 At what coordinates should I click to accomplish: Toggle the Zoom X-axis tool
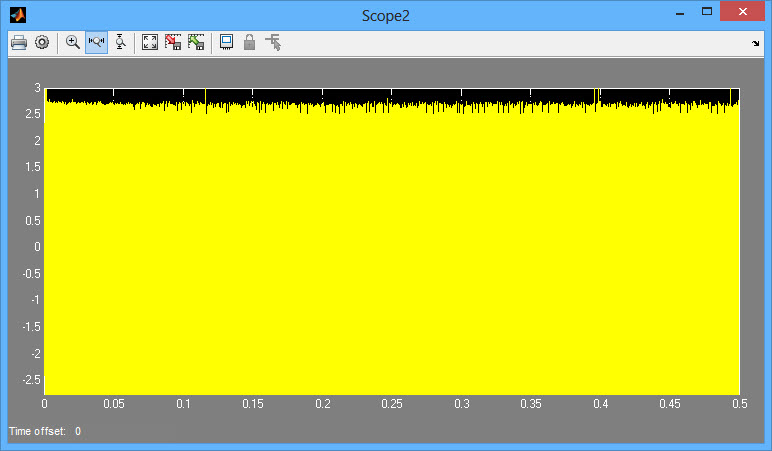click(x=97, y=42)
